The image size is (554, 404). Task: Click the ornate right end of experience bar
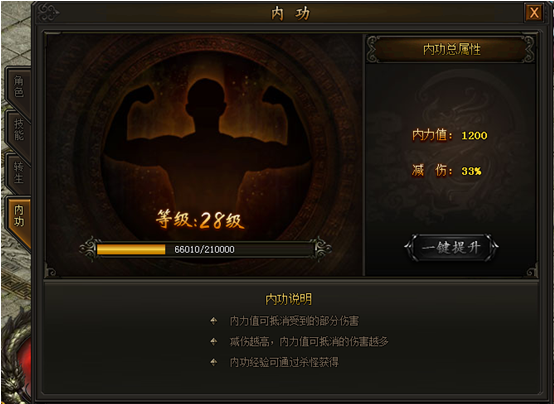322,249
